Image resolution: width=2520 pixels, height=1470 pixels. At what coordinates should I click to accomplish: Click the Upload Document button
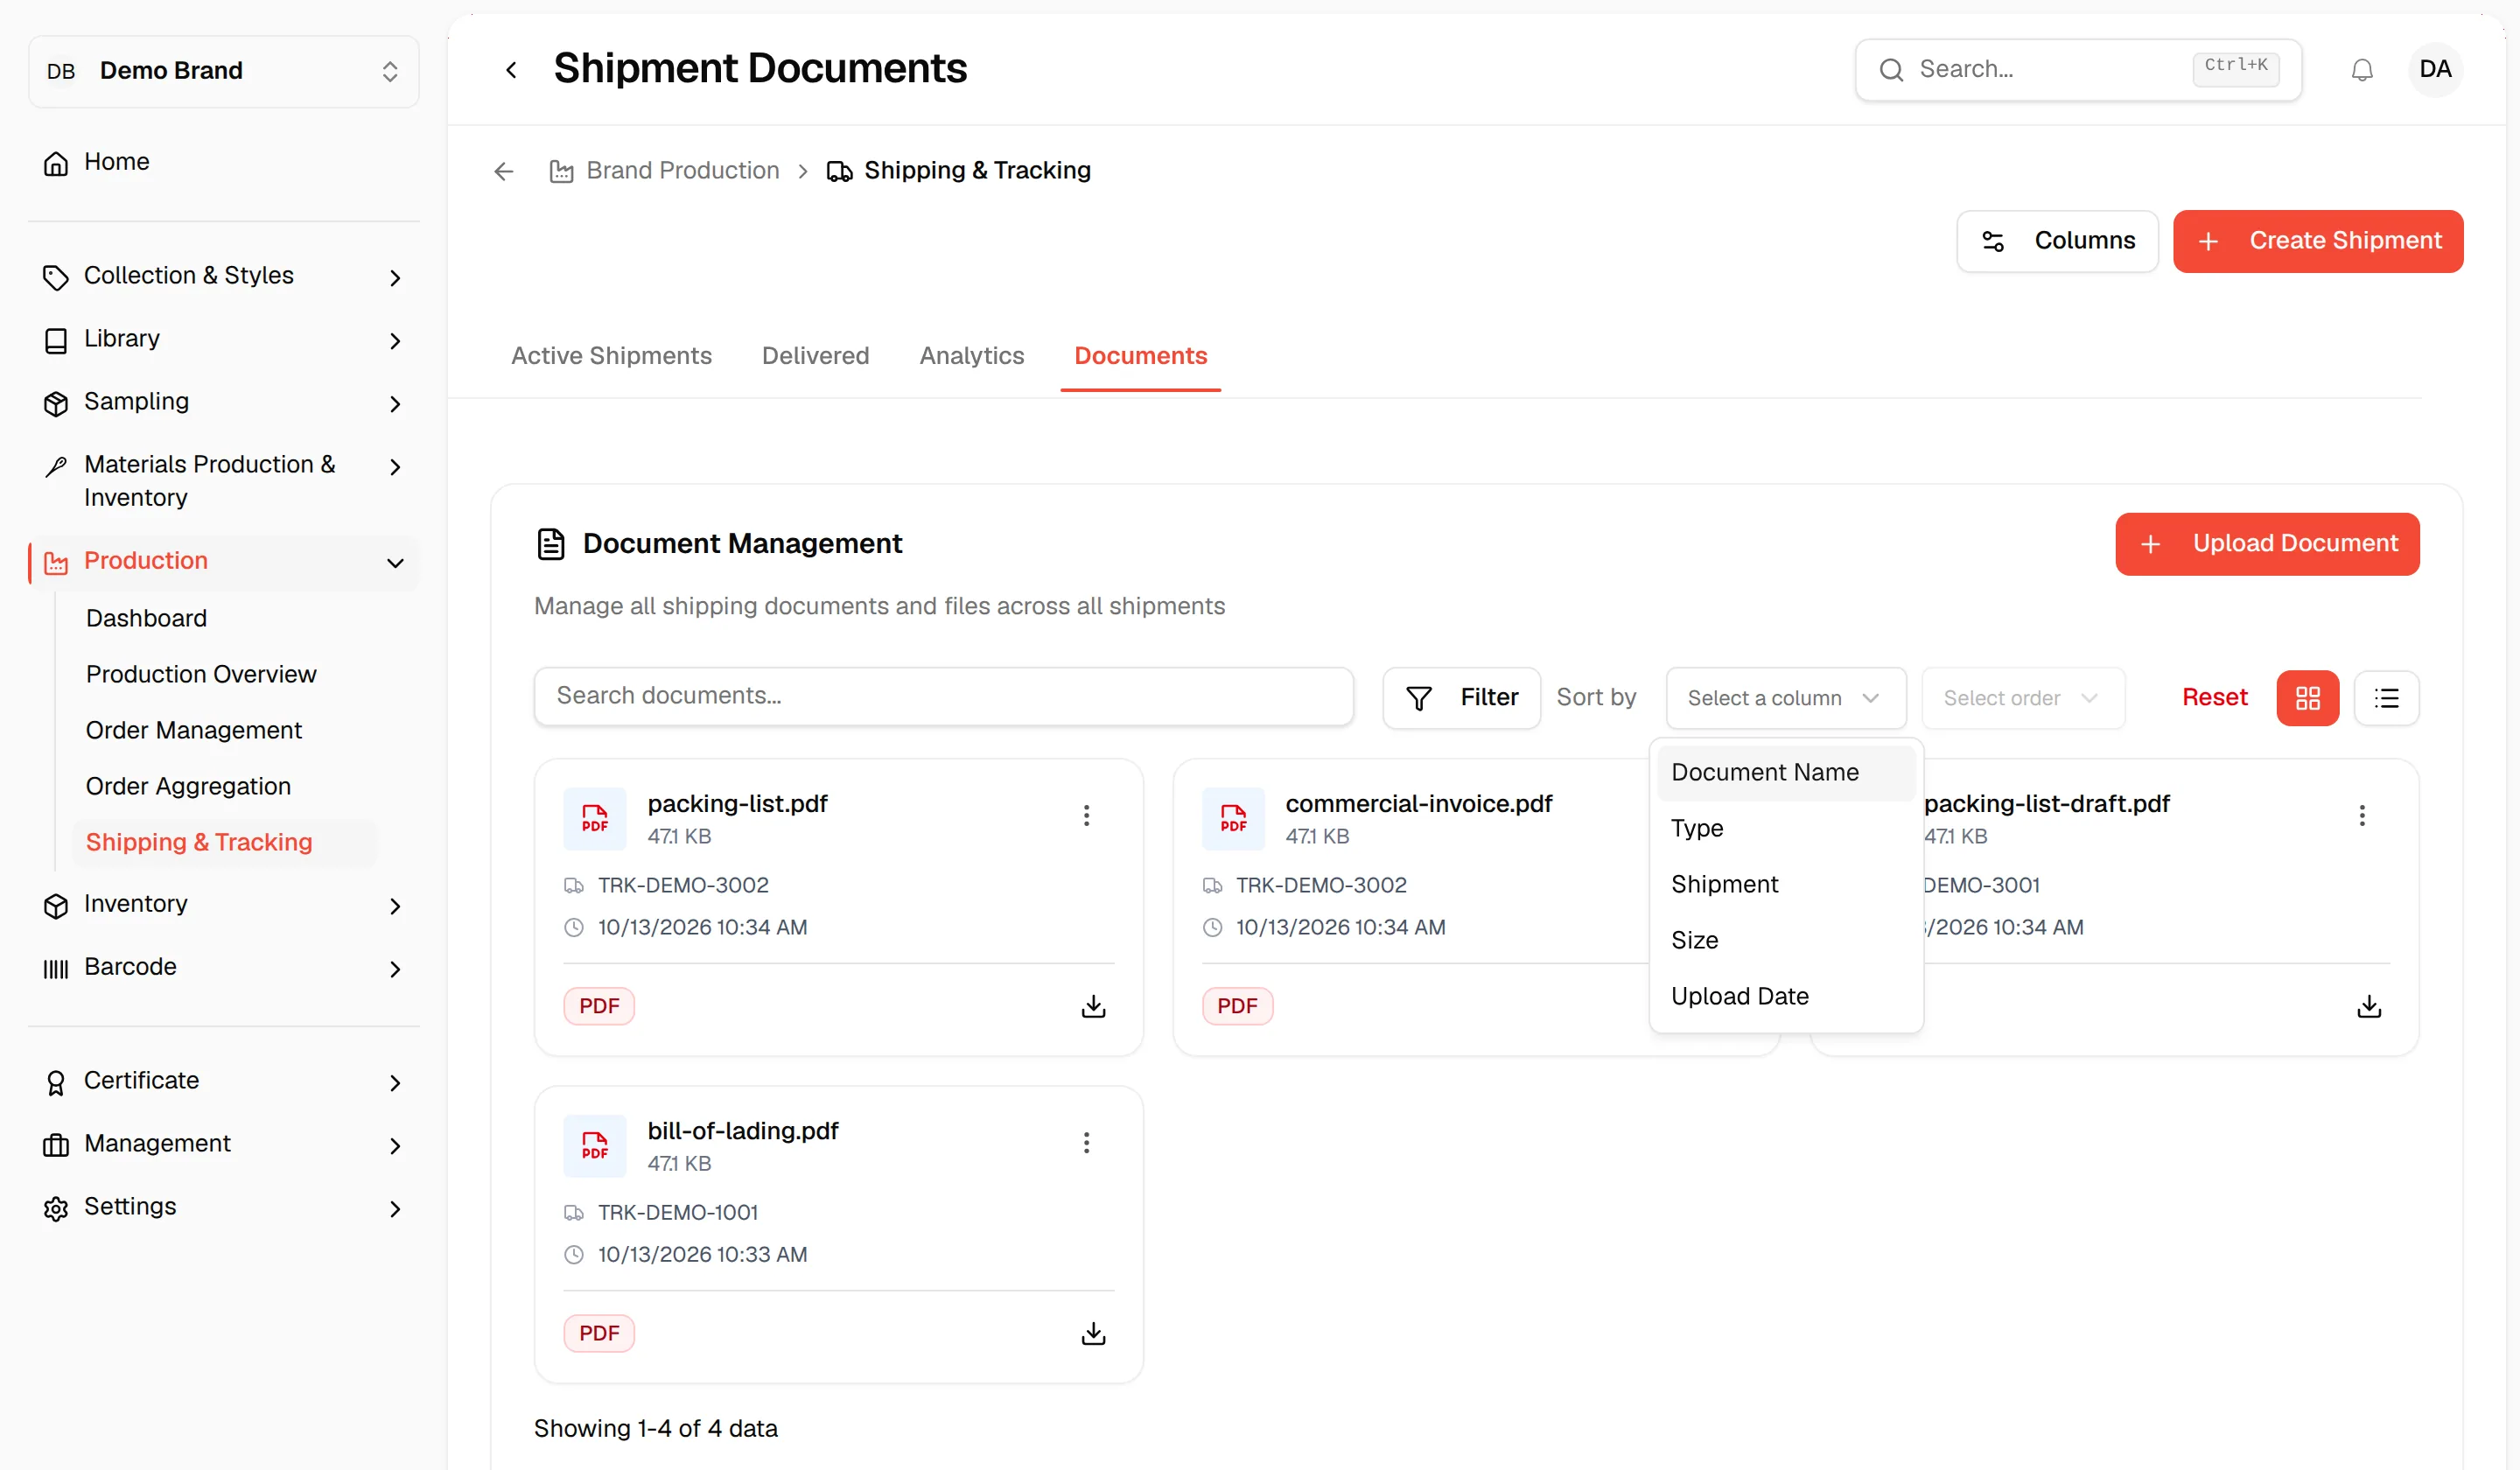[x=2267, y=544]
